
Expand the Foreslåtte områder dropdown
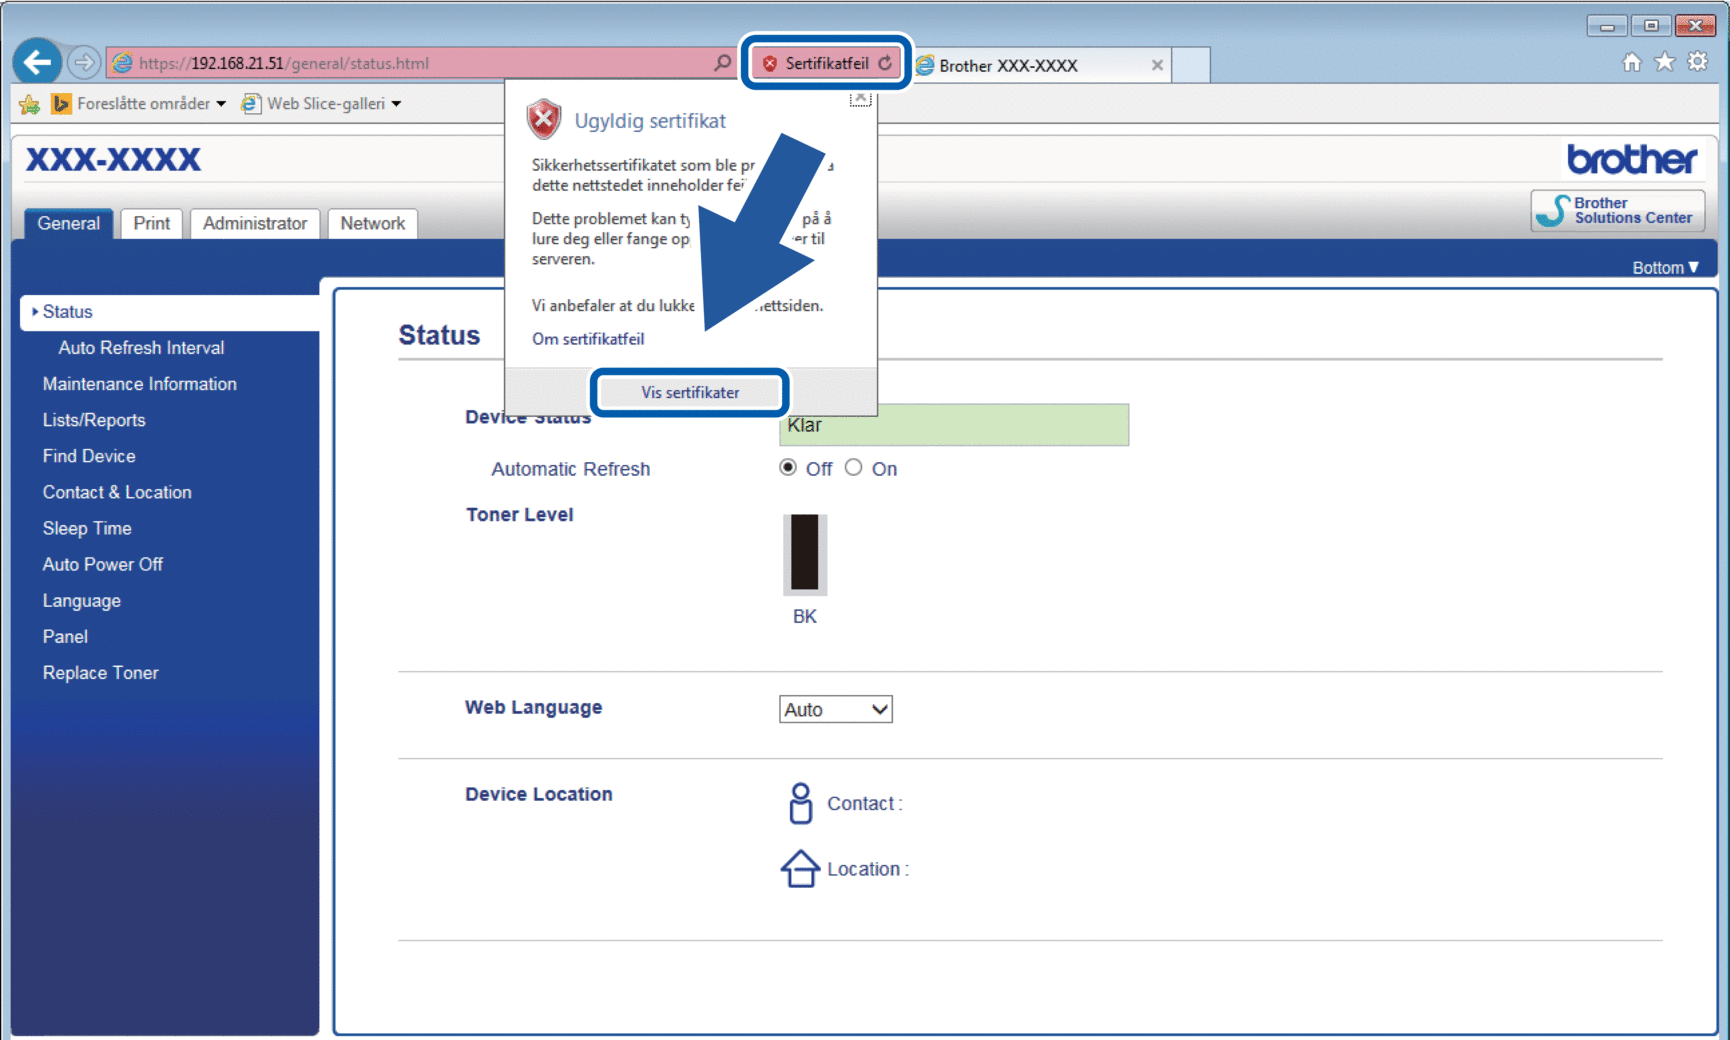pyautogui.click(x=221, y=104)
